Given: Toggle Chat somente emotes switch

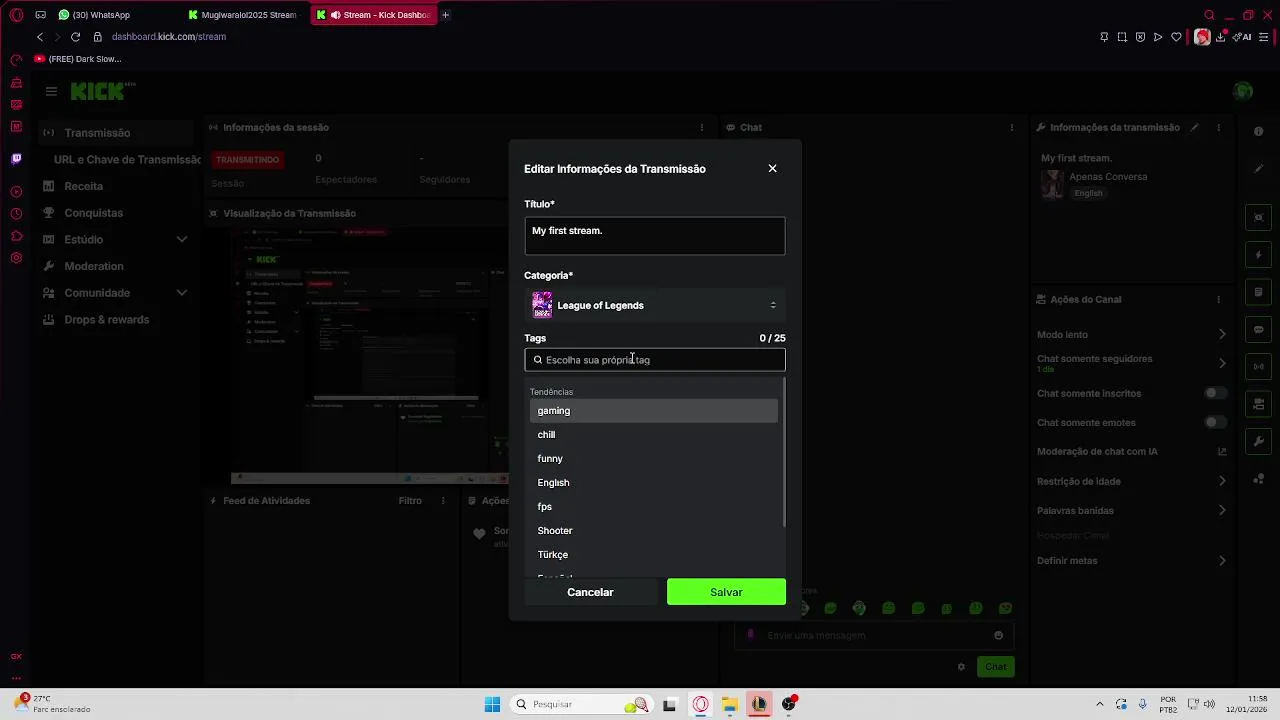Looking at the screenshot, I should [x=1215, y=423].
